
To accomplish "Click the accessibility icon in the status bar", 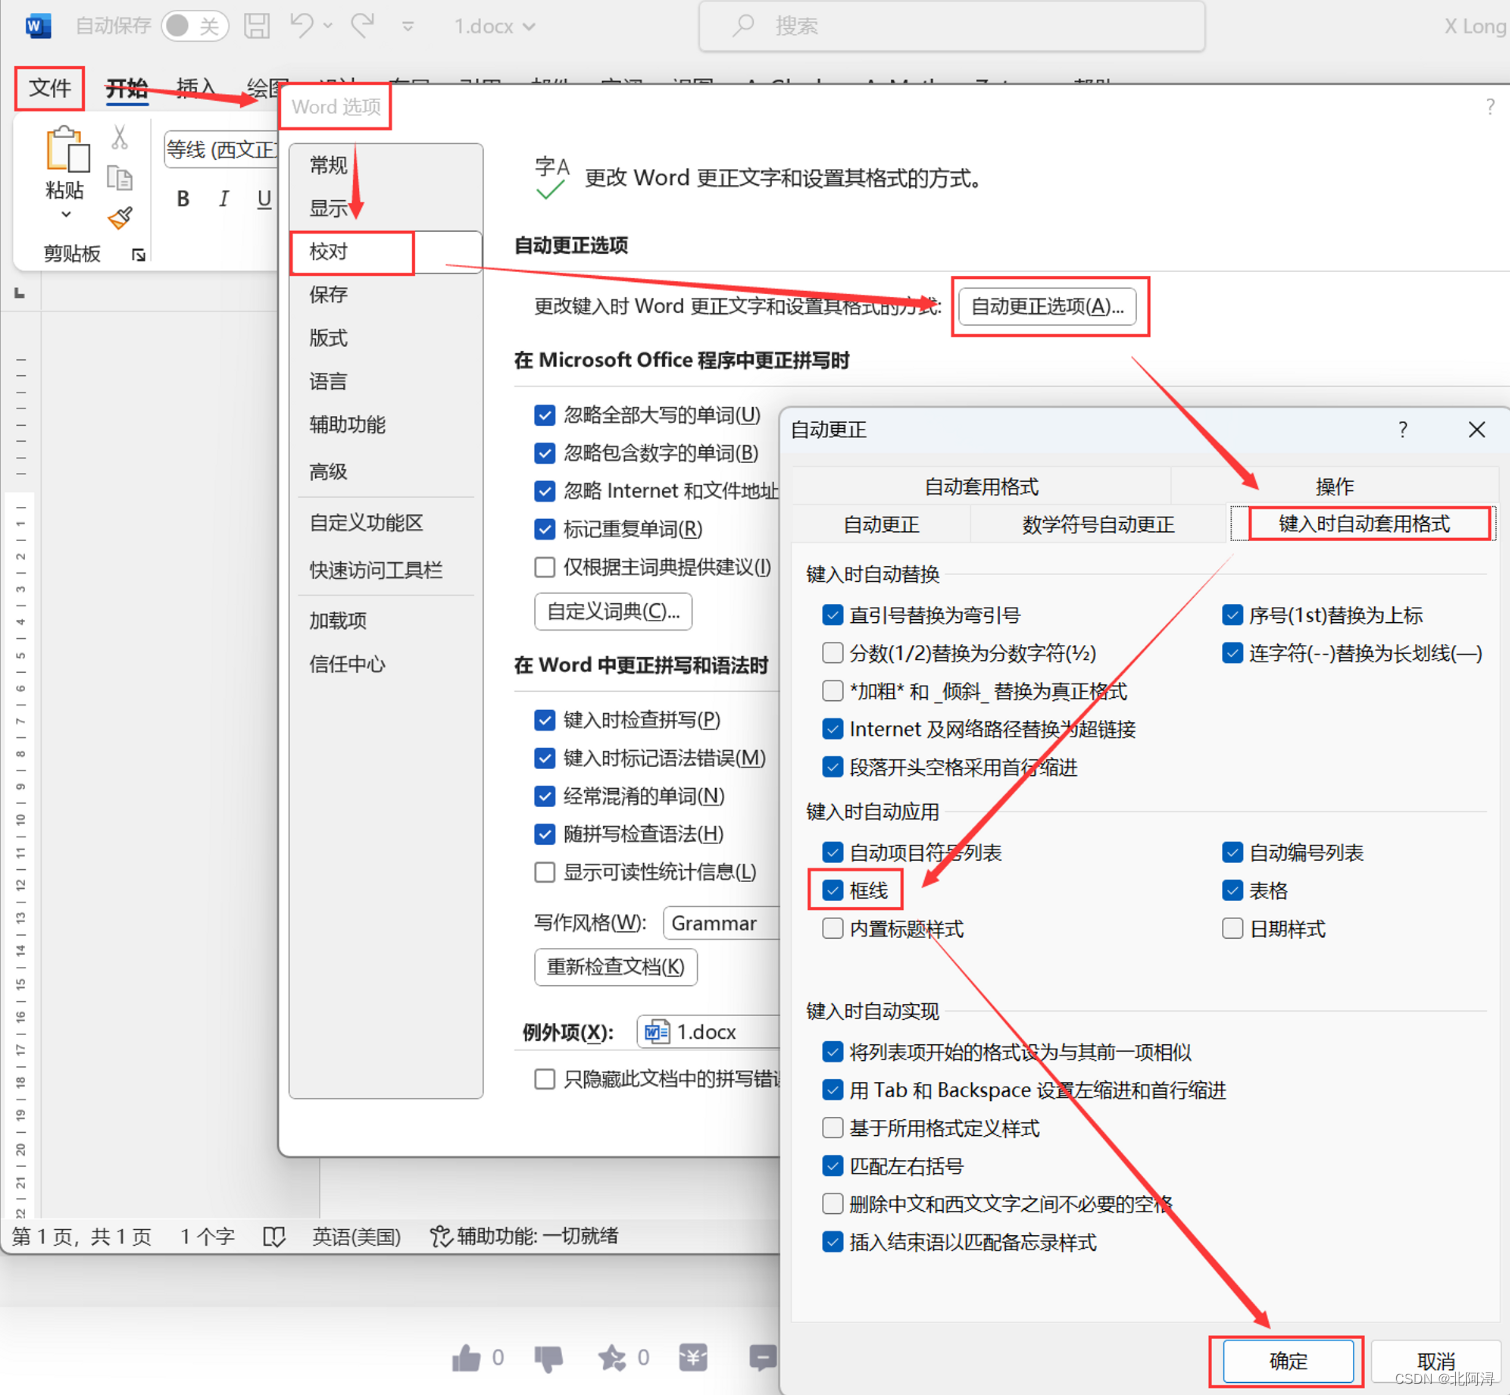I will [x=439, y=1237].
